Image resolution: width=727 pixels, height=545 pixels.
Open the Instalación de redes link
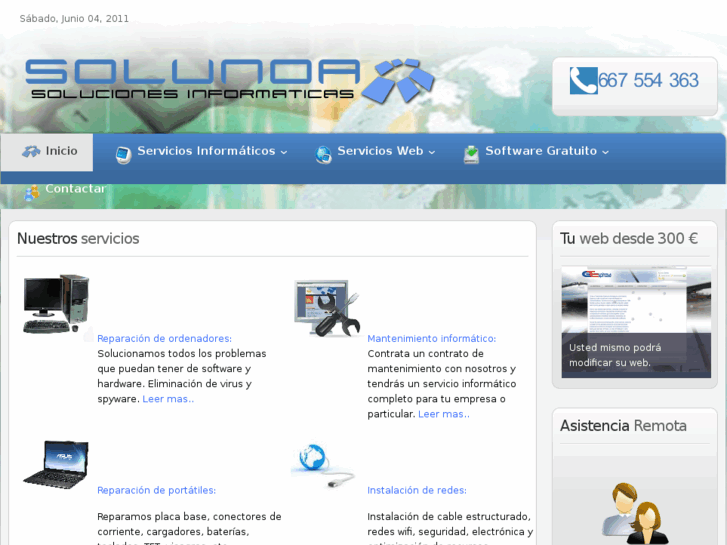tap(417, 490)
